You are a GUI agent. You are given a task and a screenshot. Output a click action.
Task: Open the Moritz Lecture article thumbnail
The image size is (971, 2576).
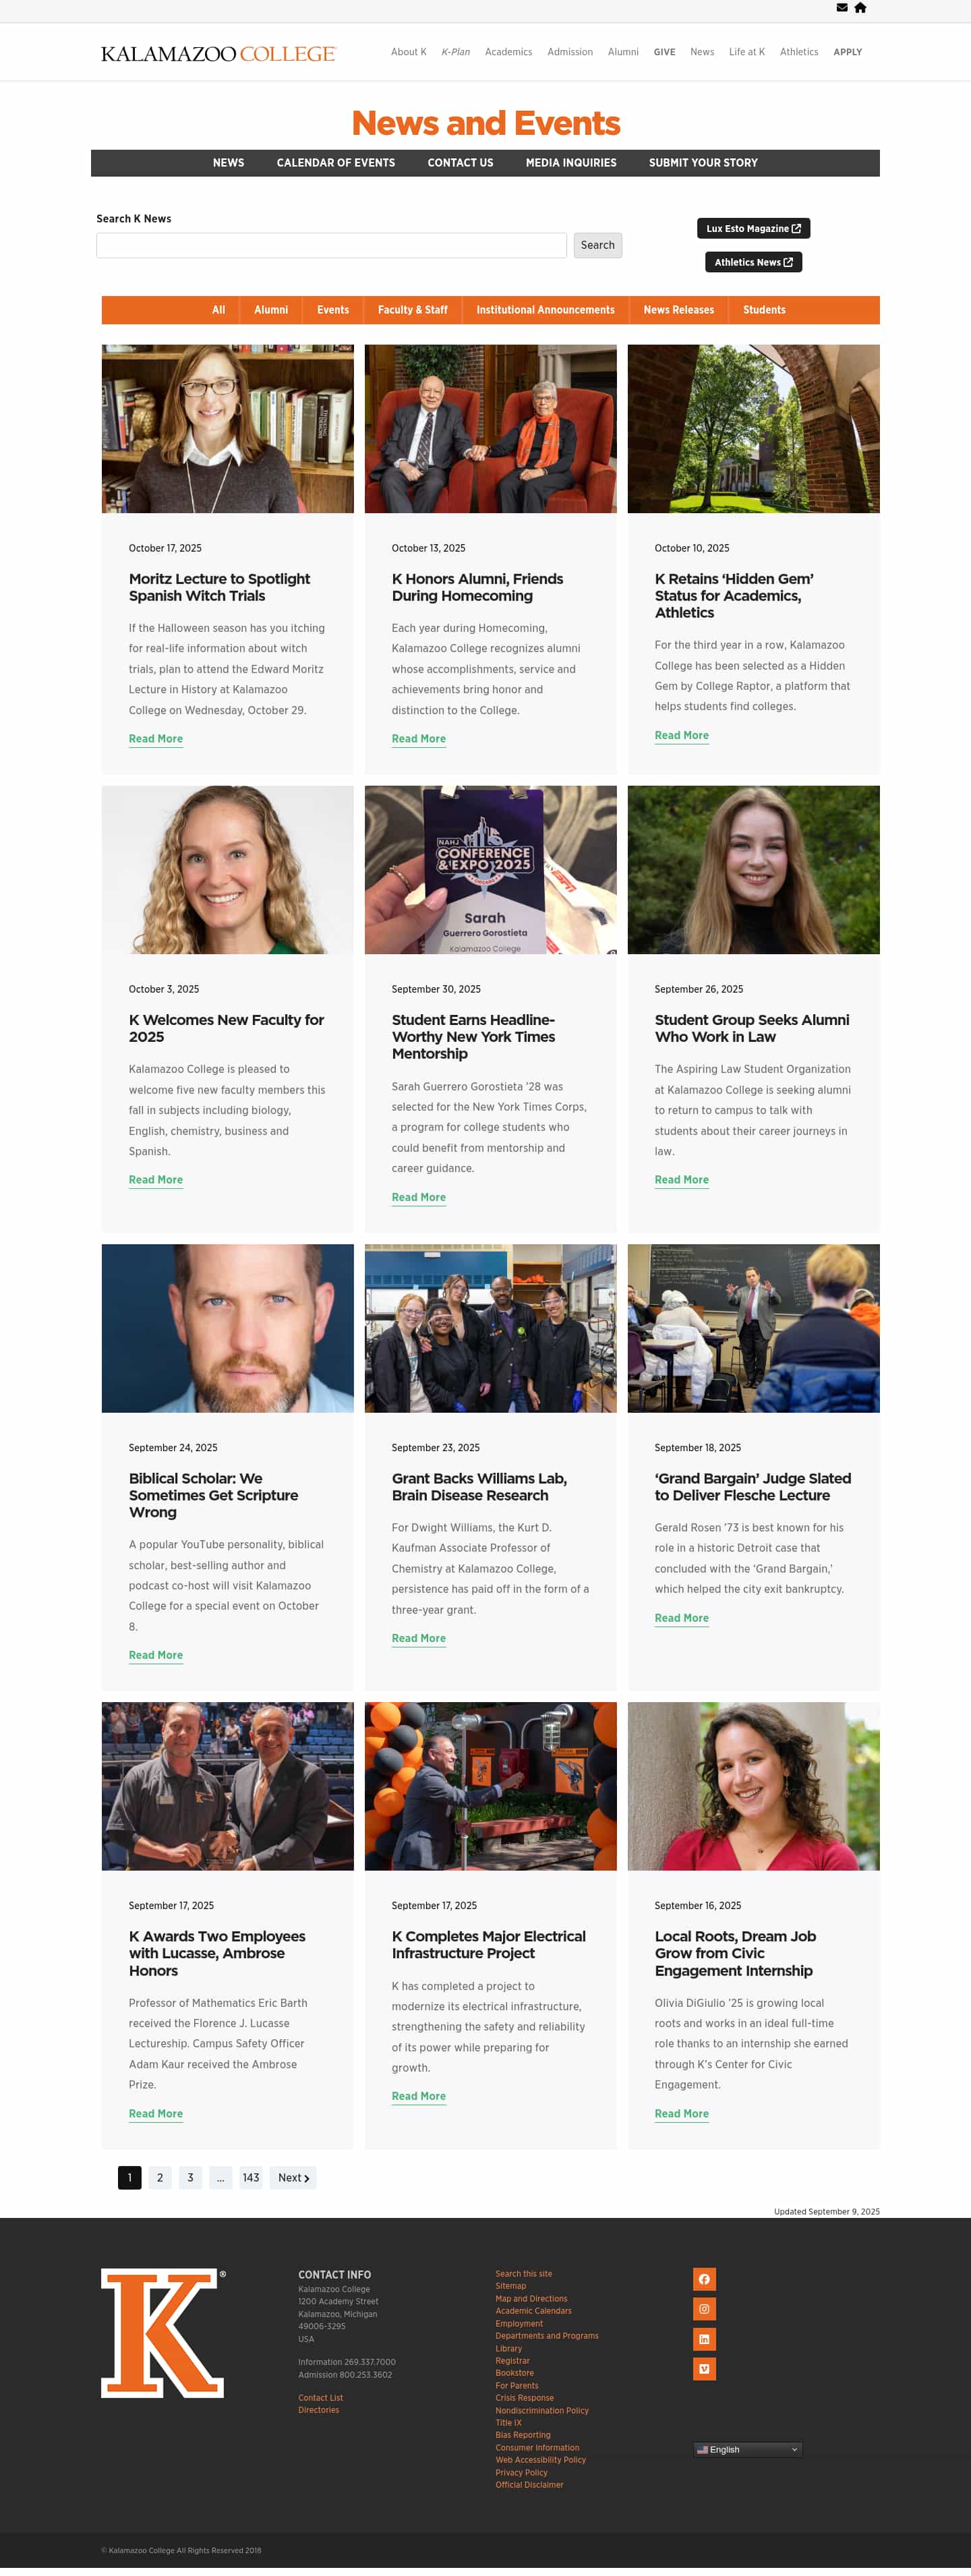[228, 429]
